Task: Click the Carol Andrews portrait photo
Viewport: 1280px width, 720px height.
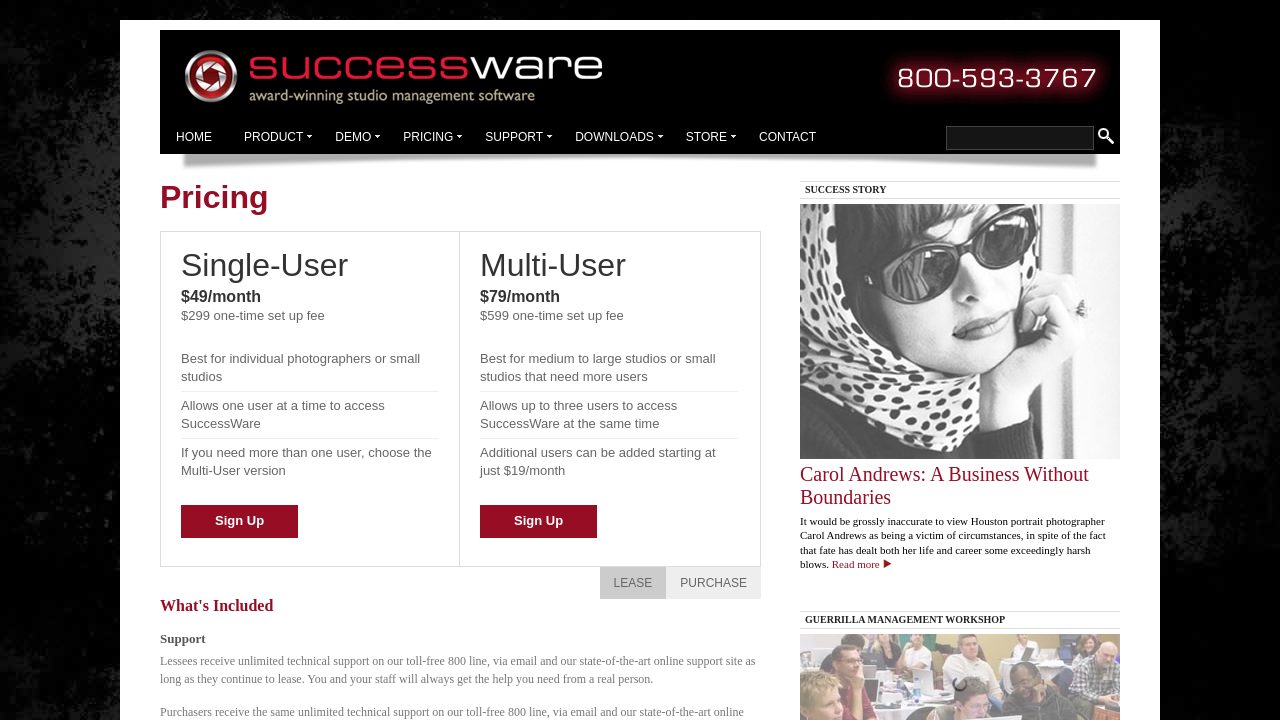Action: click(959, 331)
